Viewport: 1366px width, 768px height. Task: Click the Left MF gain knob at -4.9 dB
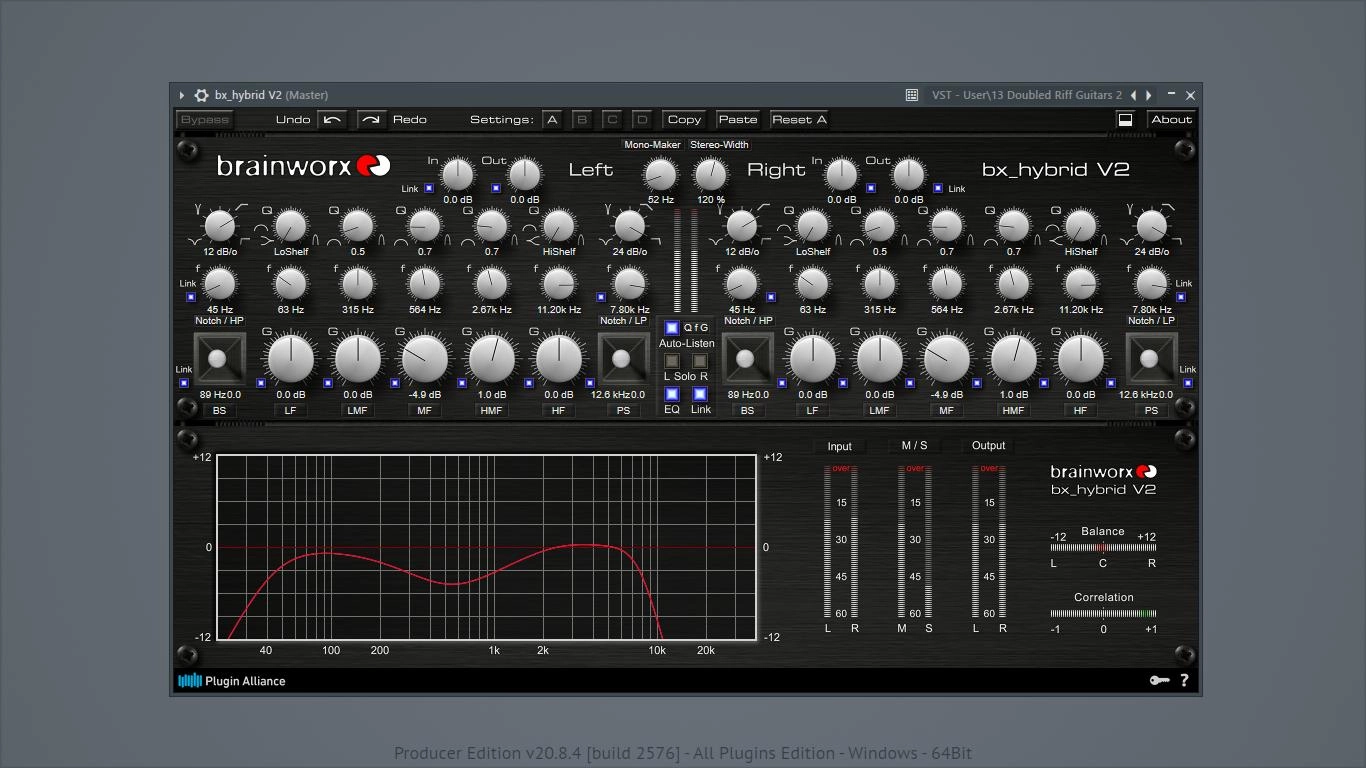(424, 359)
